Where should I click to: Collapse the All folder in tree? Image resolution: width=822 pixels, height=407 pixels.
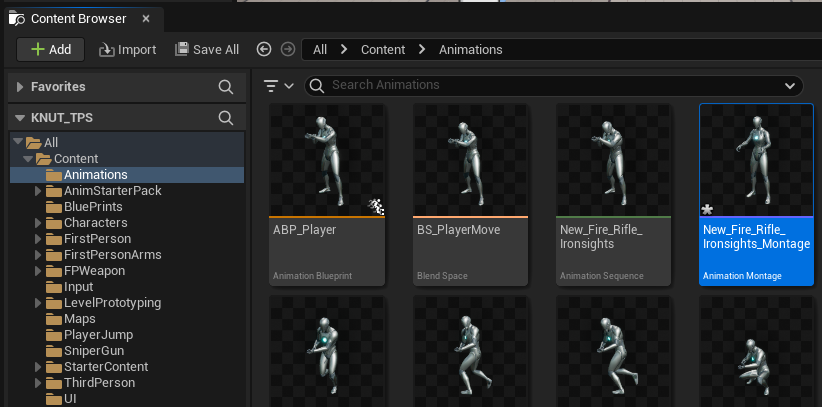[17, 143]
